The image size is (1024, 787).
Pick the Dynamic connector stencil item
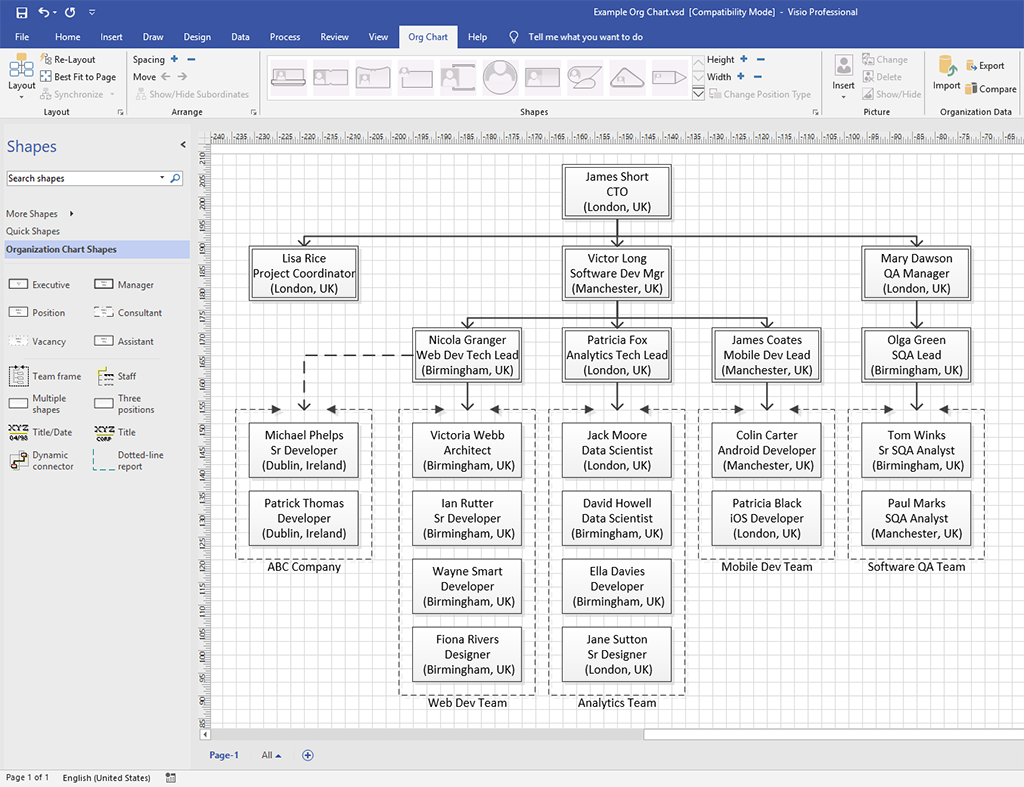(x=41, y=460)
